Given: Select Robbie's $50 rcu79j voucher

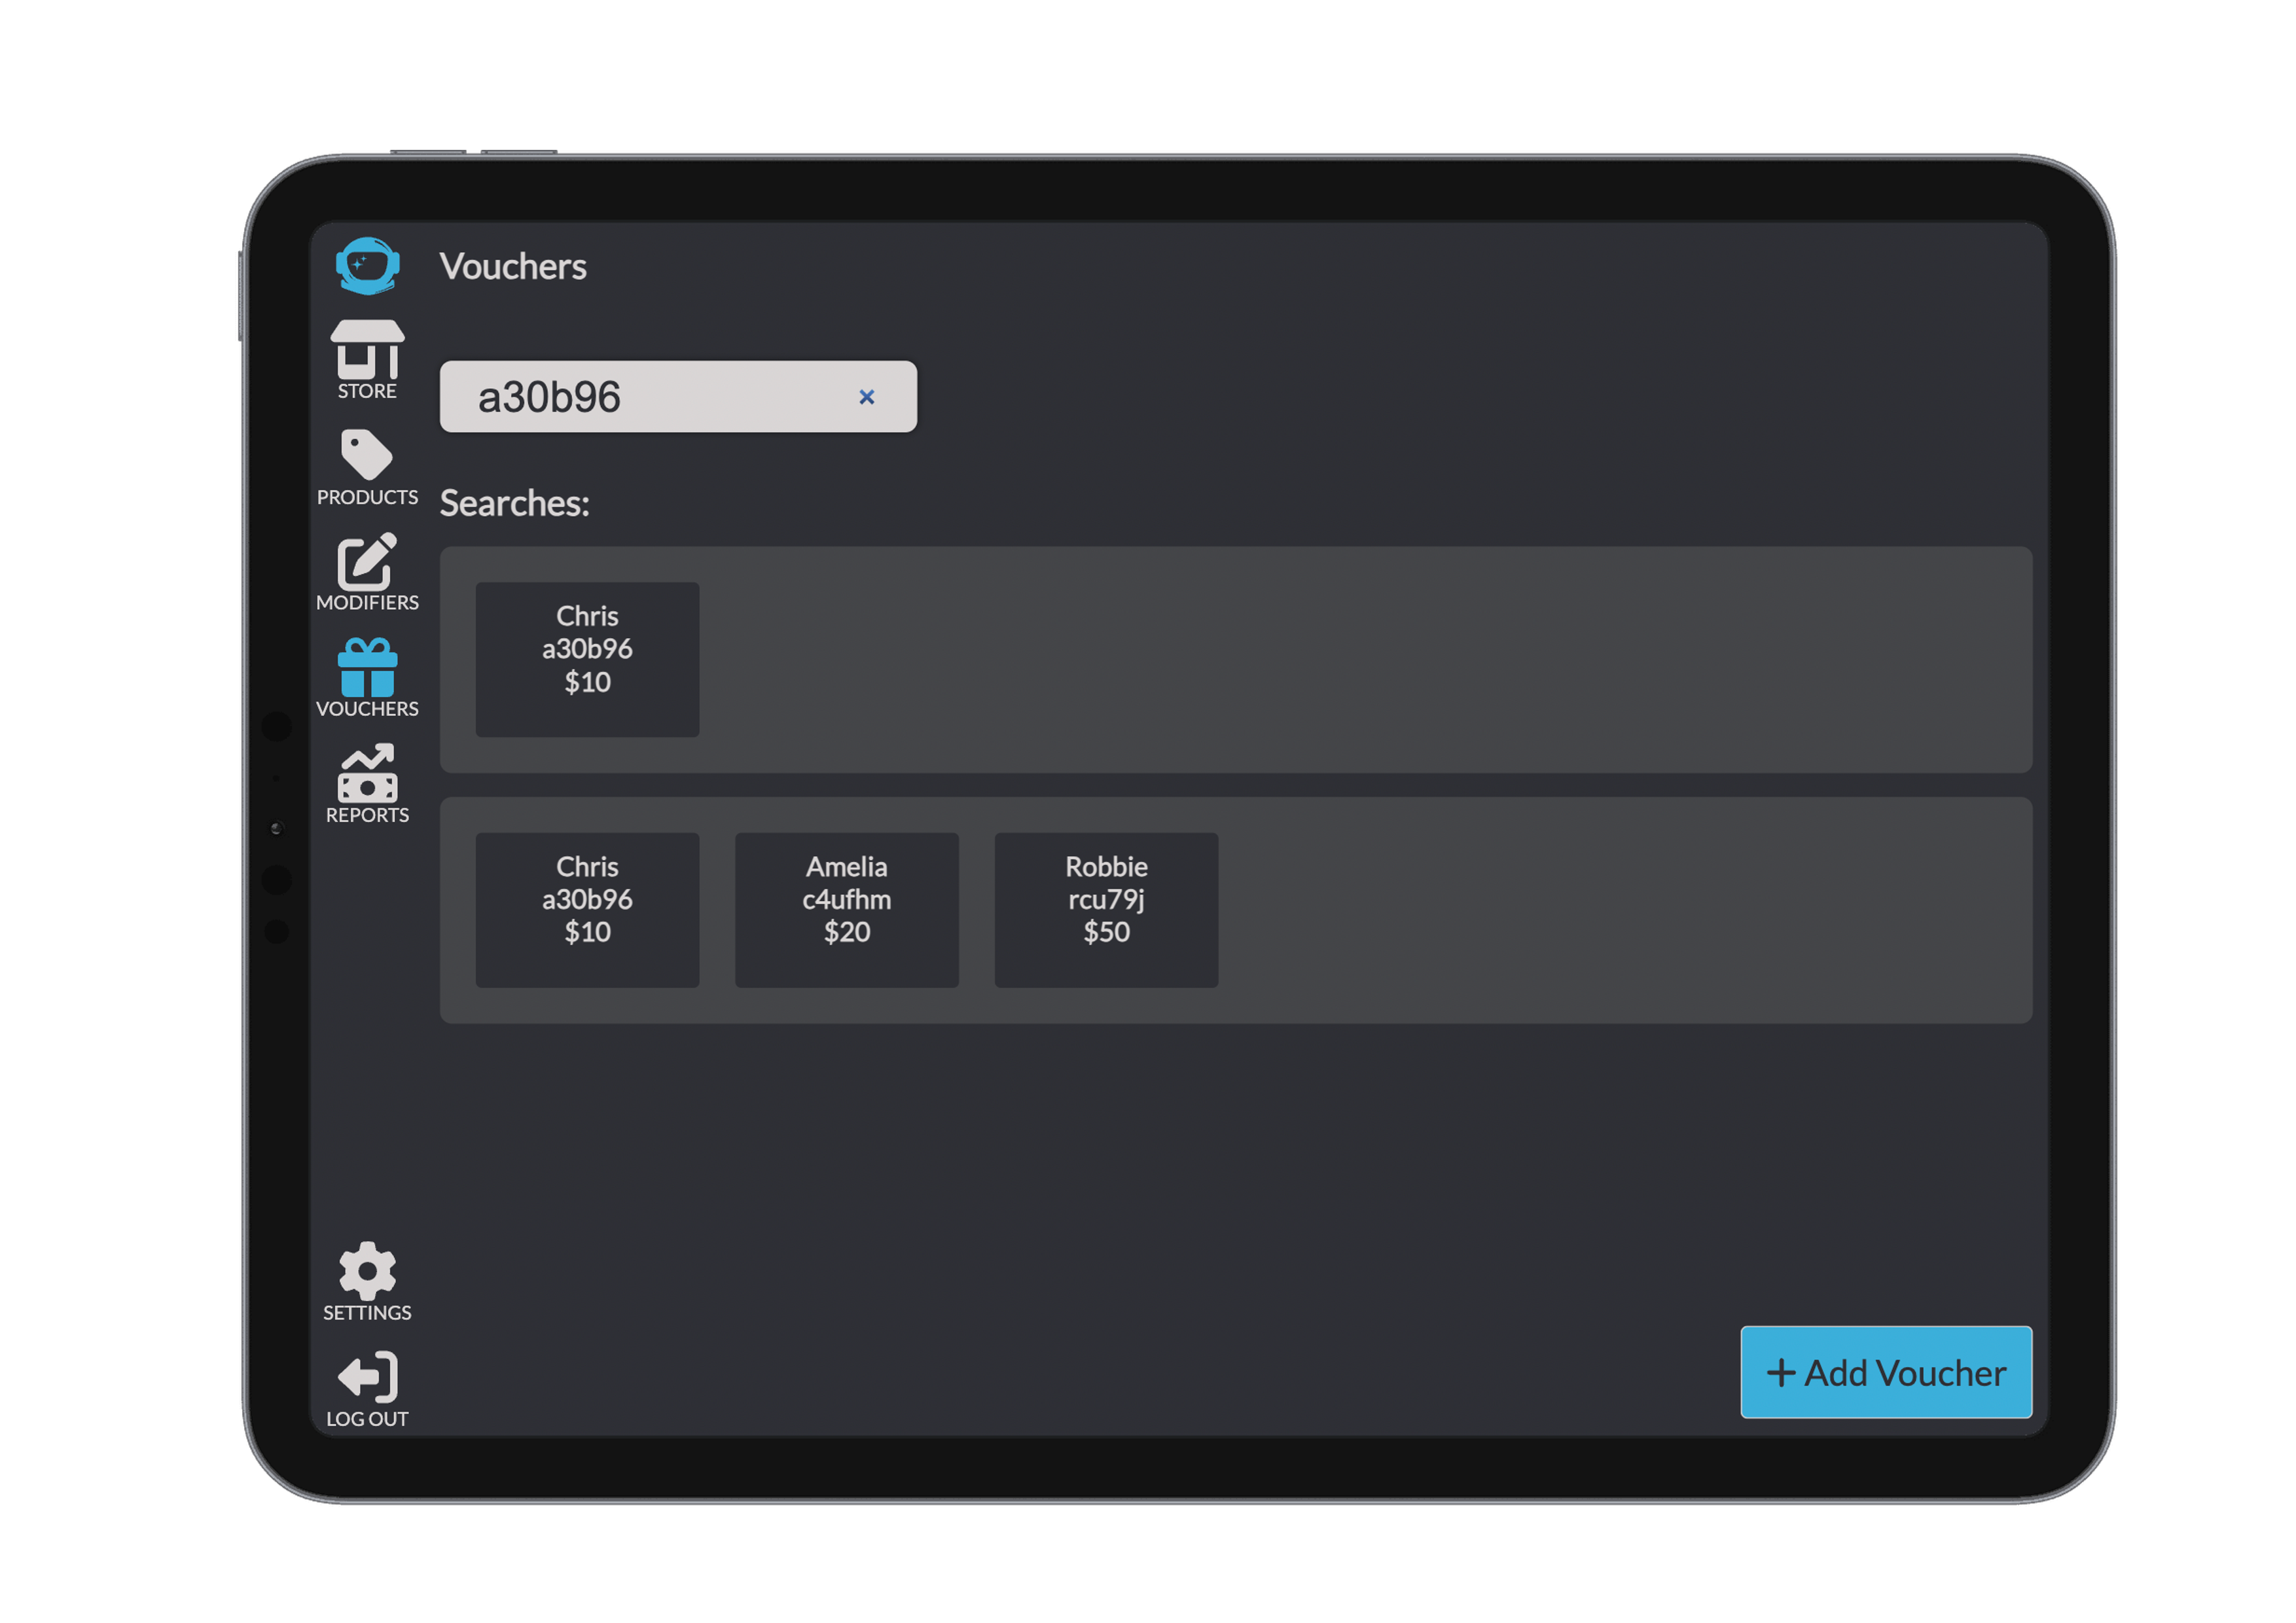Looking at the screenshot, I should click(1105, 908).
